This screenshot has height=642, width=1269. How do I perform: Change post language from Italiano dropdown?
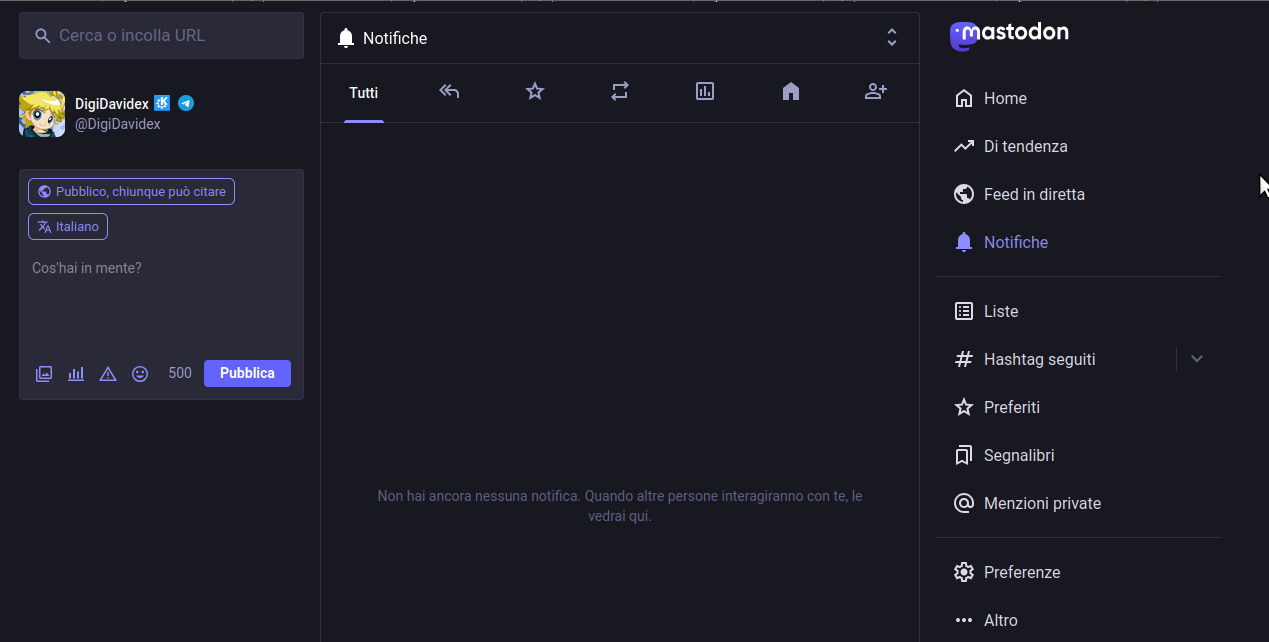coord(68,227)
